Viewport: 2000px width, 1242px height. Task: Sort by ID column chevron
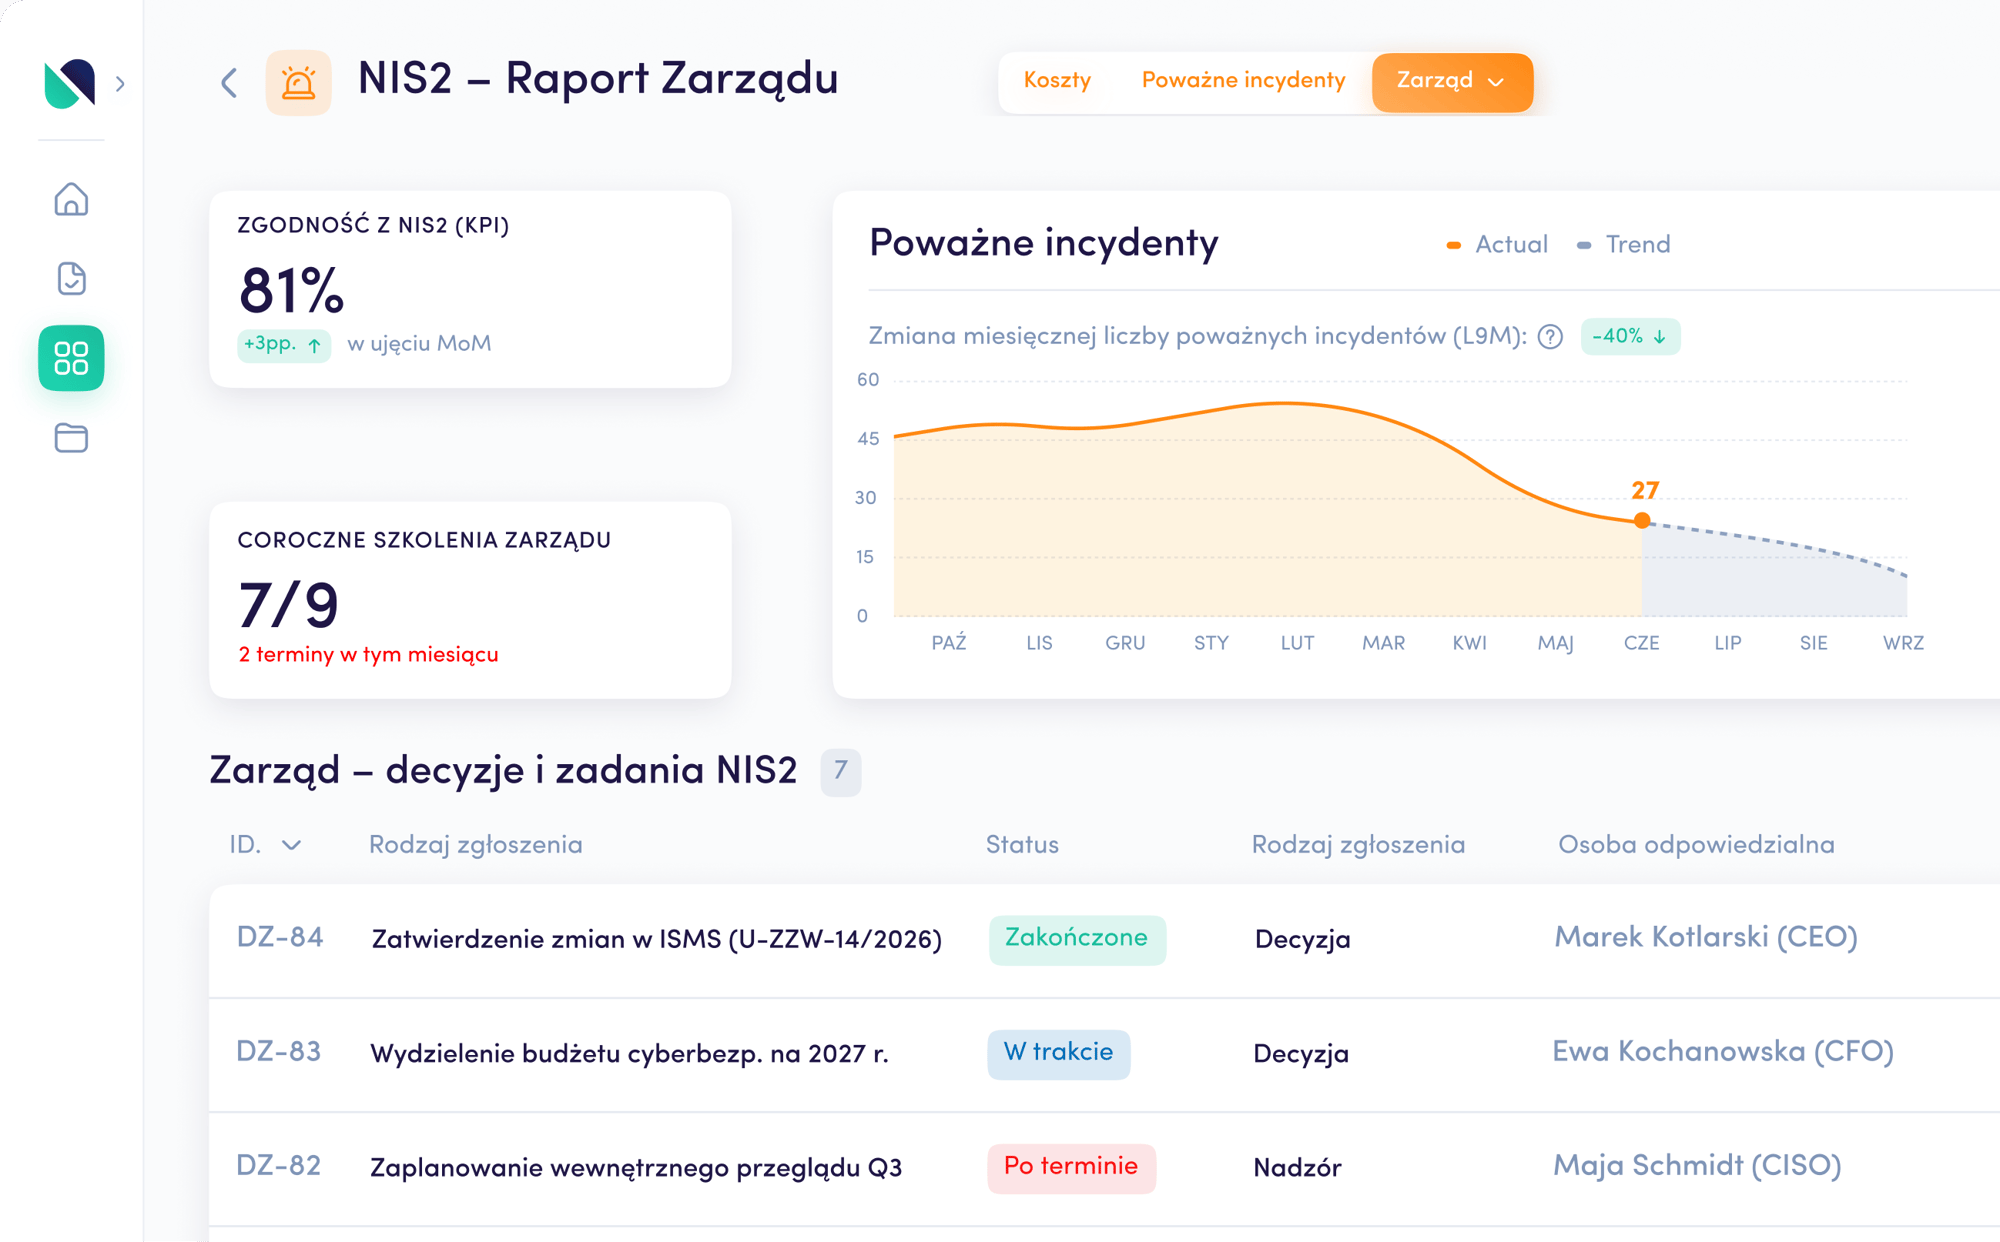tap(291, 846)
